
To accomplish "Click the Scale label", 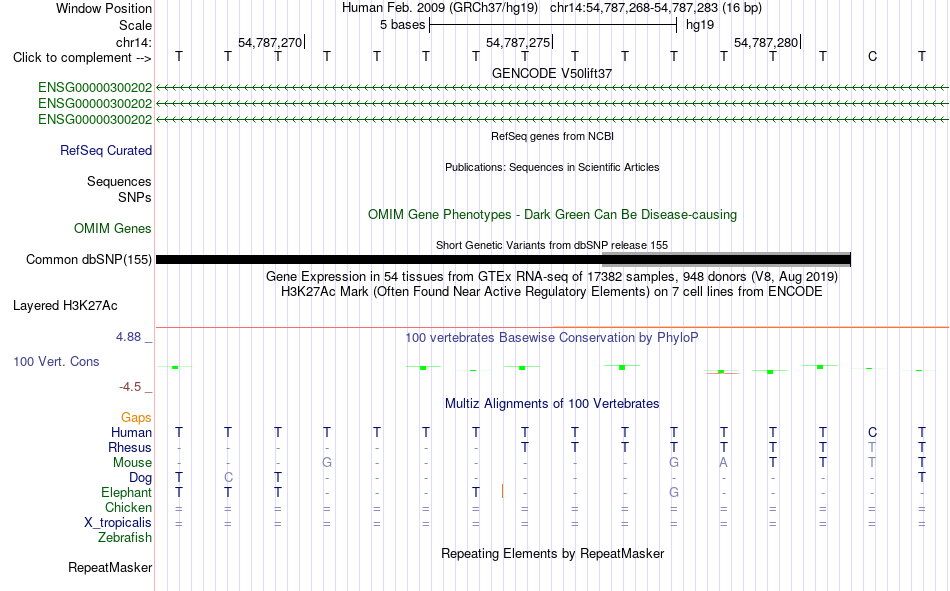I will [136, 25].
